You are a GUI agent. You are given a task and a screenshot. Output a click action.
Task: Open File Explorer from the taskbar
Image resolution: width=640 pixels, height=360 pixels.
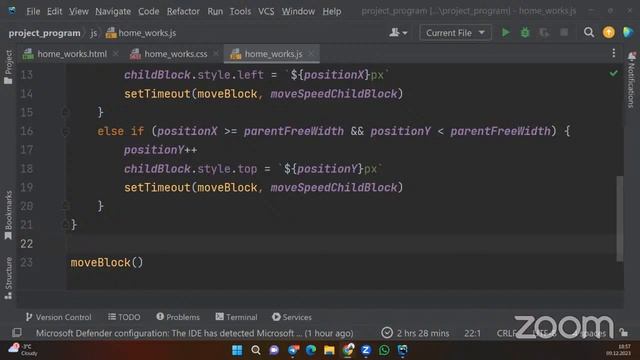point(329,350)
